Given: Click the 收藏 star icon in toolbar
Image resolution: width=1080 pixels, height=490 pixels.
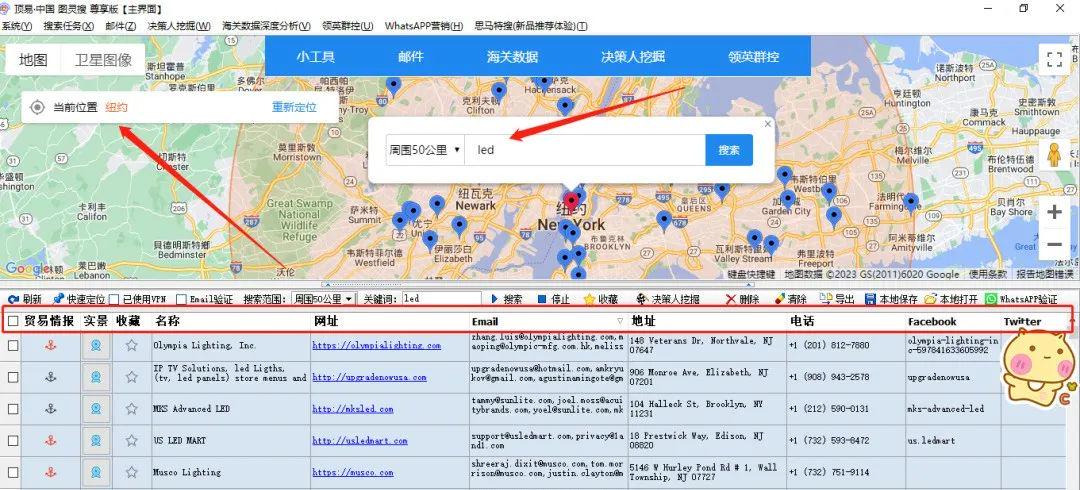Looking at the screenshot, I should pos(589,299).
